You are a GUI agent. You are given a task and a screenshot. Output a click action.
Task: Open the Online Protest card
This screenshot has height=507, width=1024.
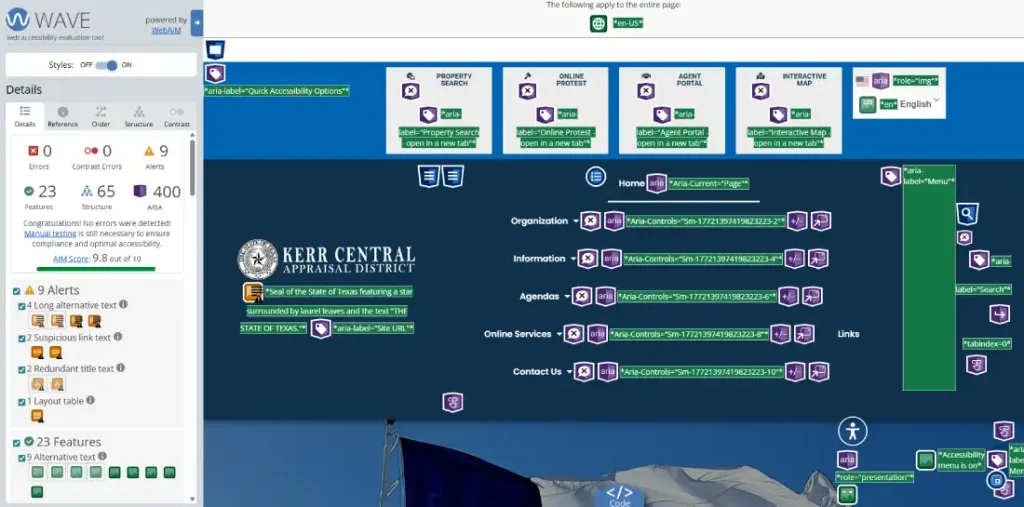(x=555, y=110)
